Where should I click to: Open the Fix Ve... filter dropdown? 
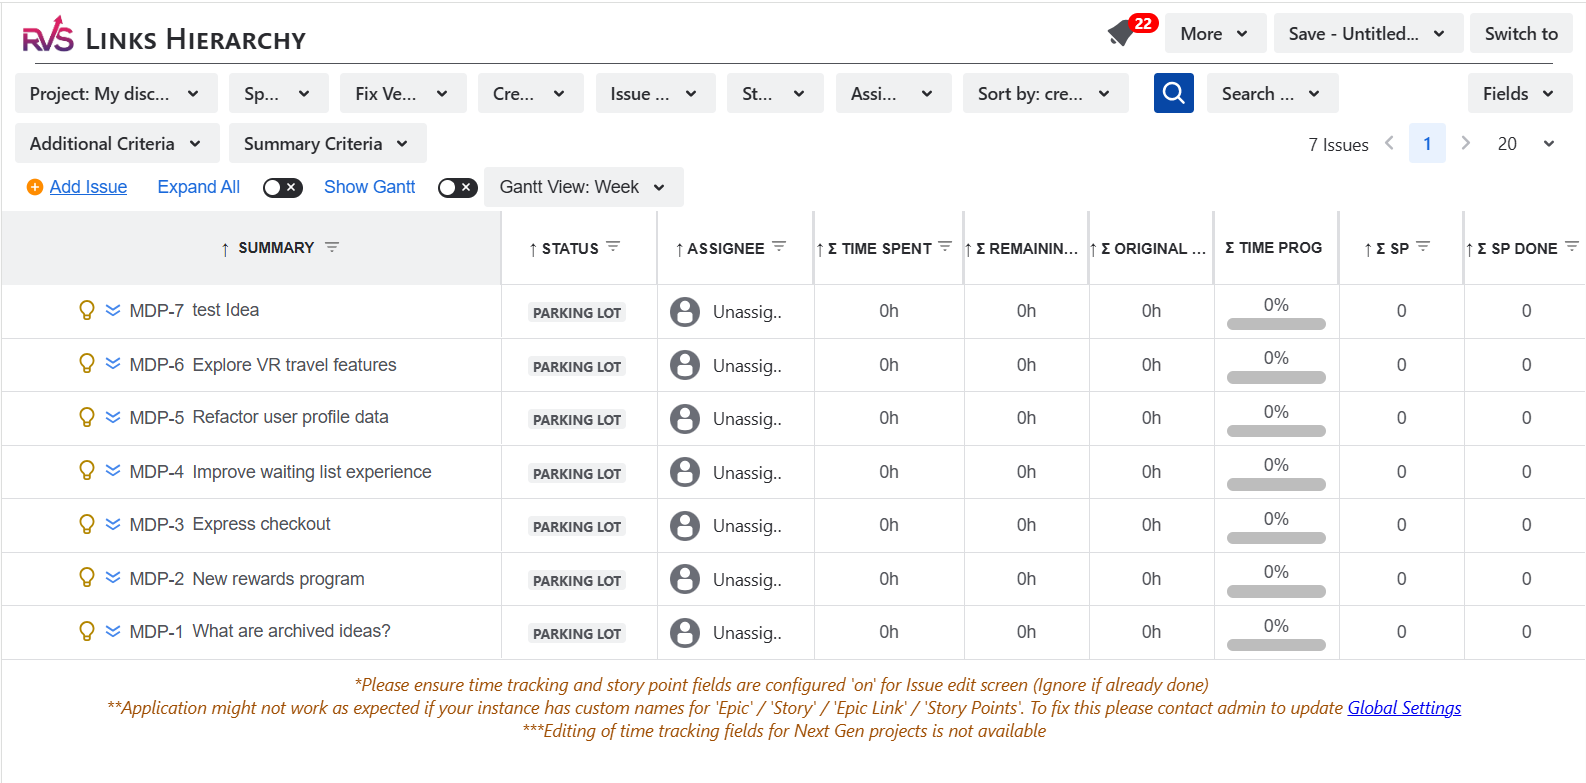coord(403,93)
